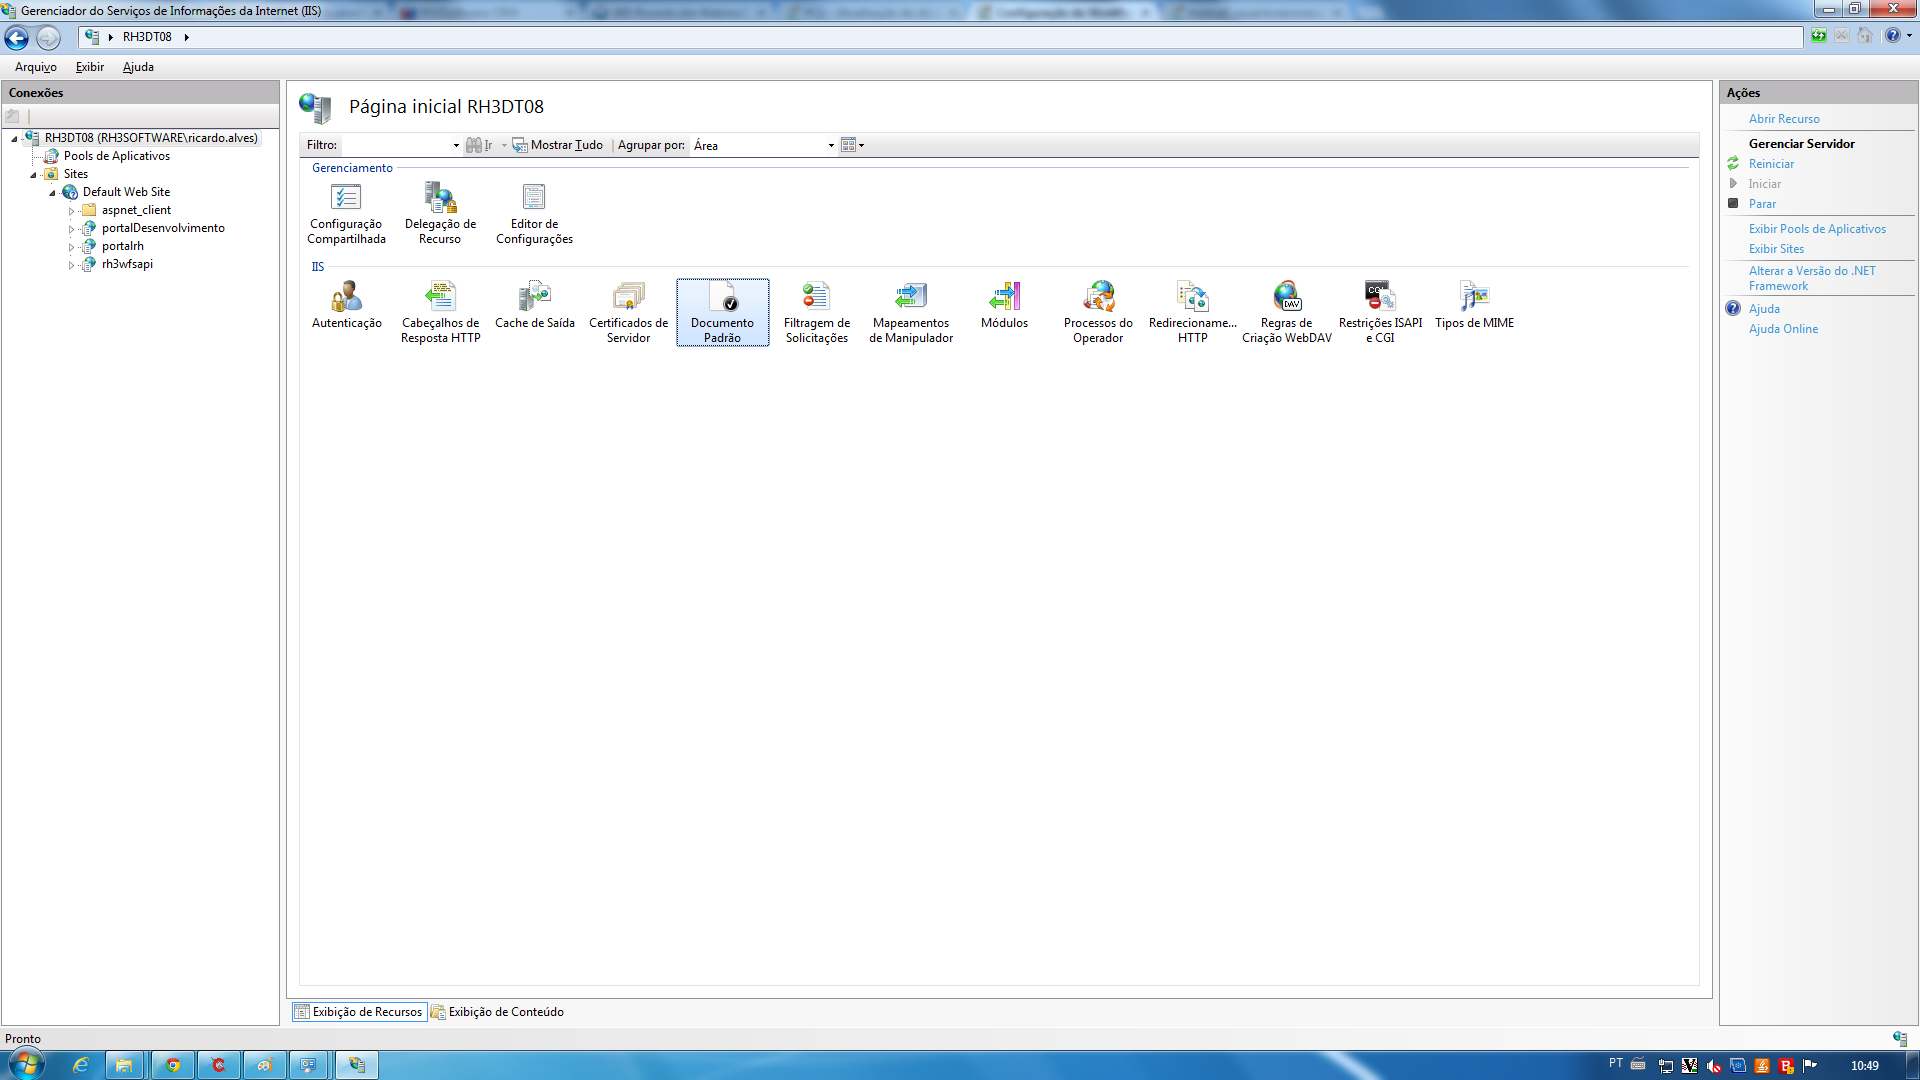The image size is (1920, 1080).
Task: Expand the portalrh application node
Action: coord(71,247)
